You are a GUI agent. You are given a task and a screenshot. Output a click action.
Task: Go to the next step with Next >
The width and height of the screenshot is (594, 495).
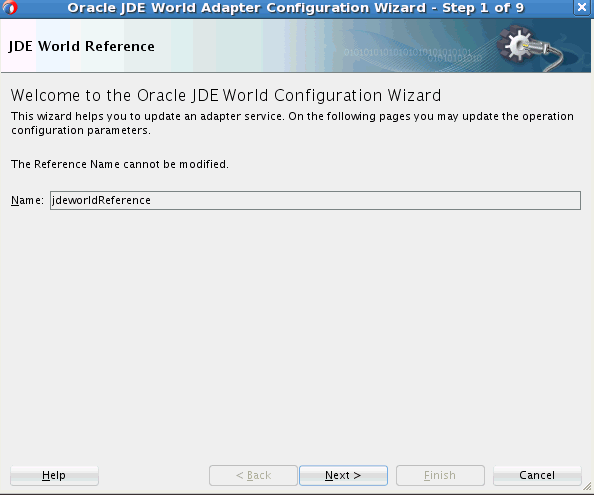[x=343, y=475]
